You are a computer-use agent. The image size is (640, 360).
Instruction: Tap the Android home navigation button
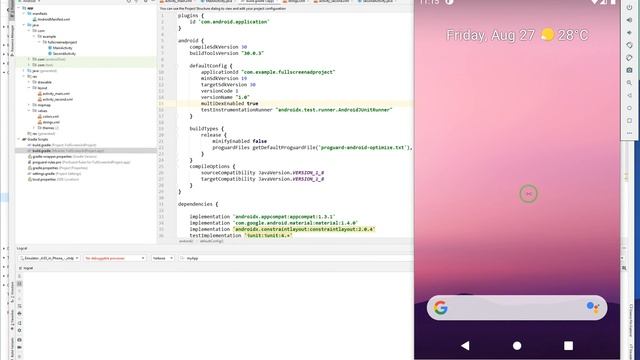(x=517, y=346)
